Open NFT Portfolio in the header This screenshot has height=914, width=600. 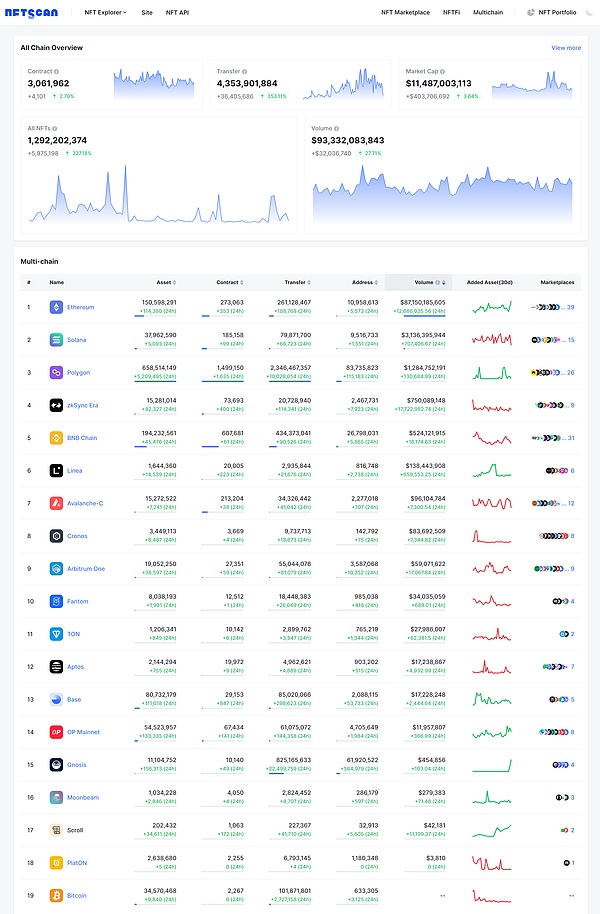557,12
